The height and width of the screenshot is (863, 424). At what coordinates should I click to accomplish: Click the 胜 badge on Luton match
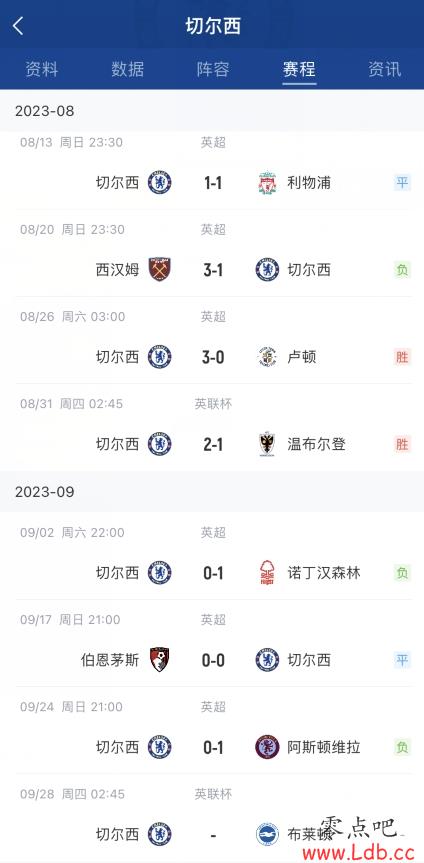403,357
